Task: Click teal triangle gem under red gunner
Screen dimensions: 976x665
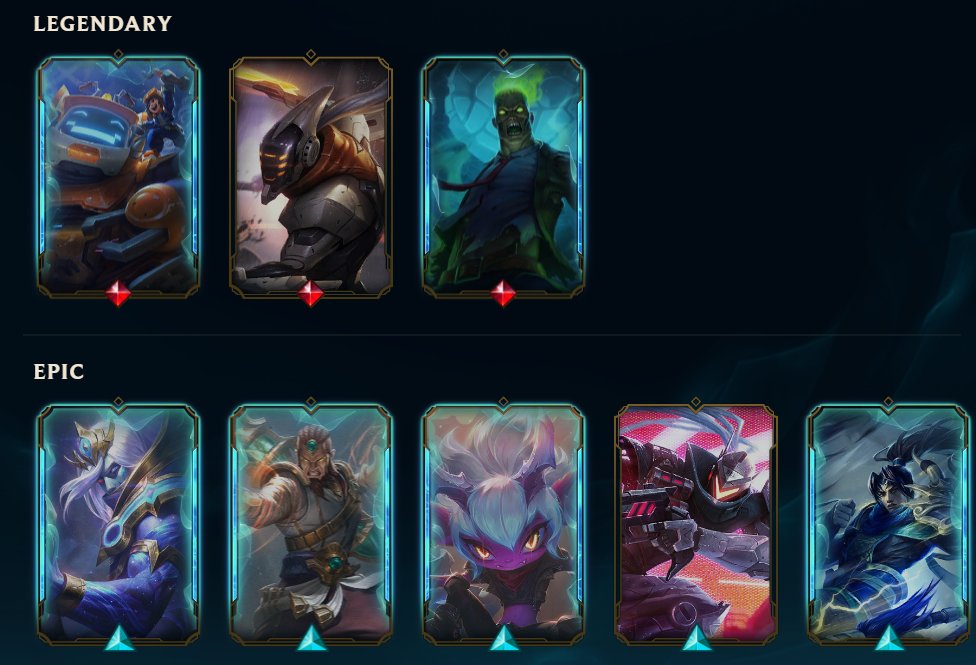Action: pyautogui.click(x=697, y=639)
